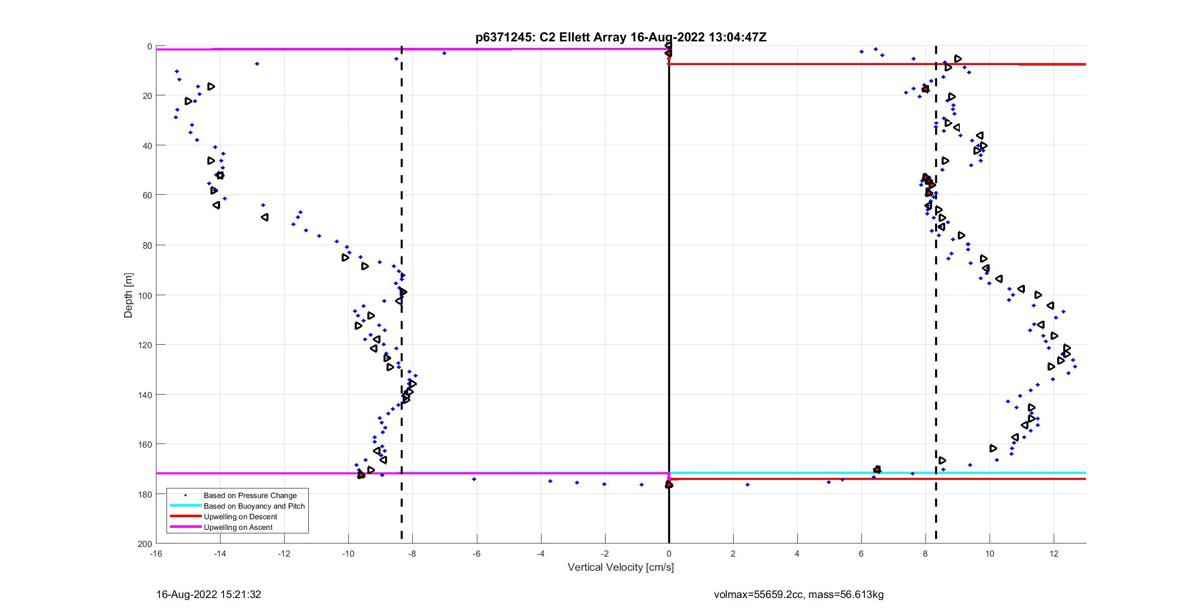The image size is (1200, 611).
Task: Click depth-axis tick label "140"
Action: (143, 394)
